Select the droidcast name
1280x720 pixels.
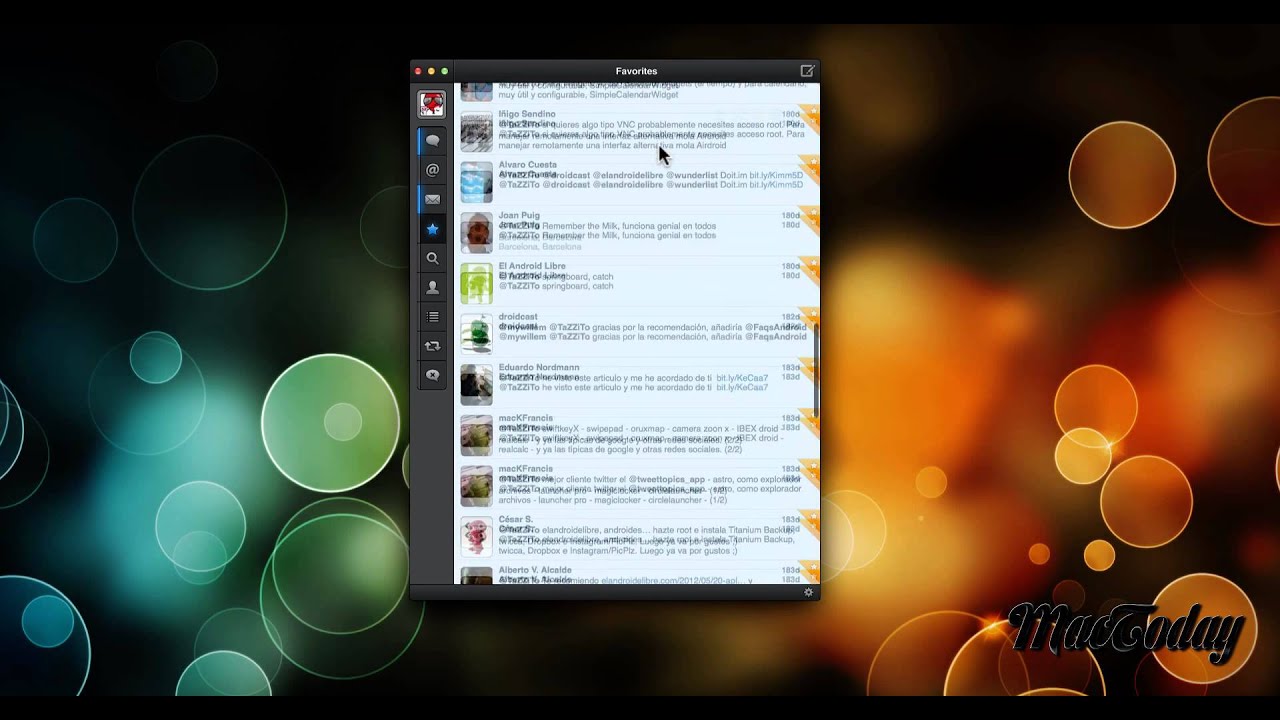518,316
